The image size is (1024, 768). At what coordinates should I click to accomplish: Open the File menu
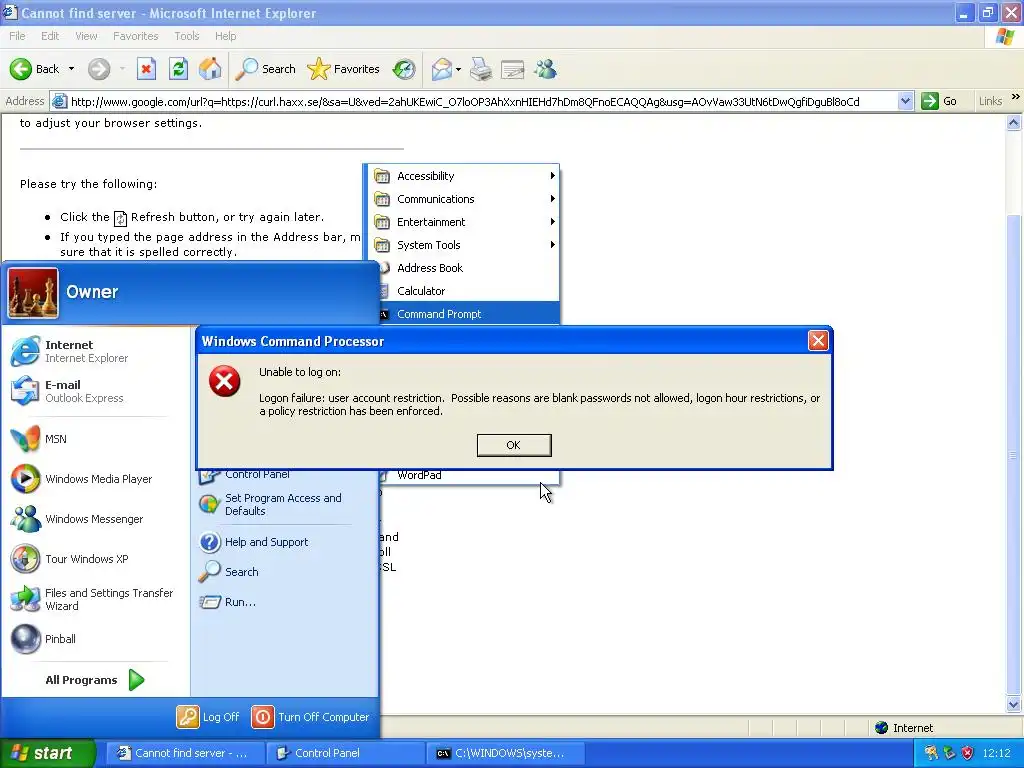tap(18, 36)
